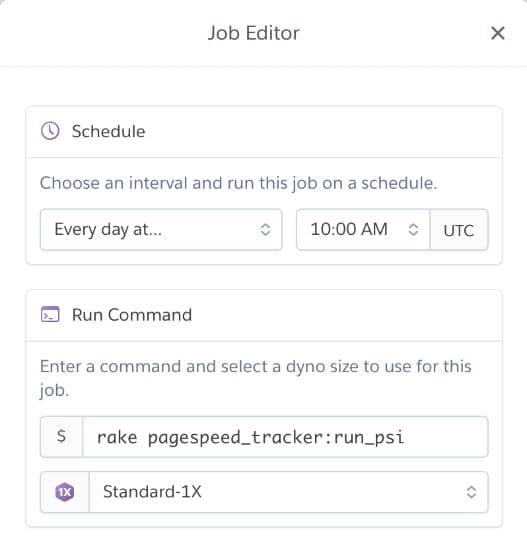527x537 pixels.
Task: Click the up-down chevrons on interval select
Action: pos(265,229)
